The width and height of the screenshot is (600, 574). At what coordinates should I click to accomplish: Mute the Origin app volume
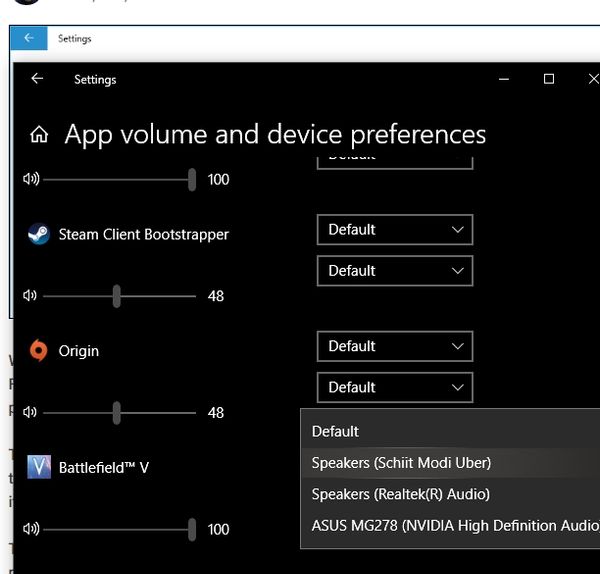tap(30, 412)
